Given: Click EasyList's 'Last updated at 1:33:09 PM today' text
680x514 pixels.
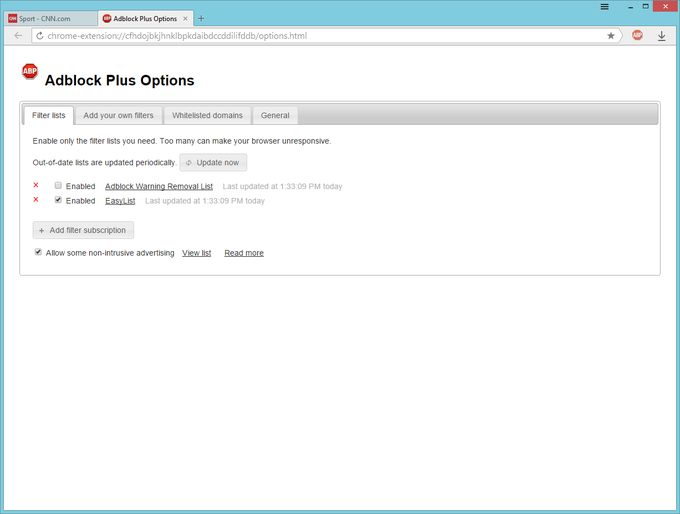Looking at the screenshot, I should coord(205,201).
